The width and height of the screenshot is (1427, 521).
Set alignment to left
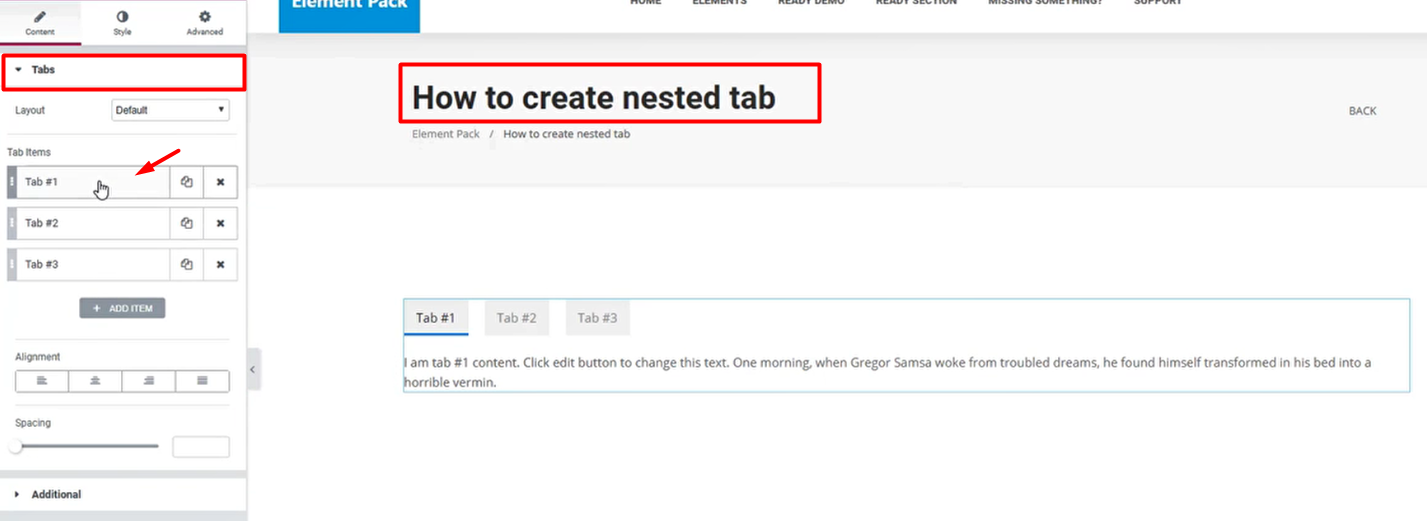(42, 381)
